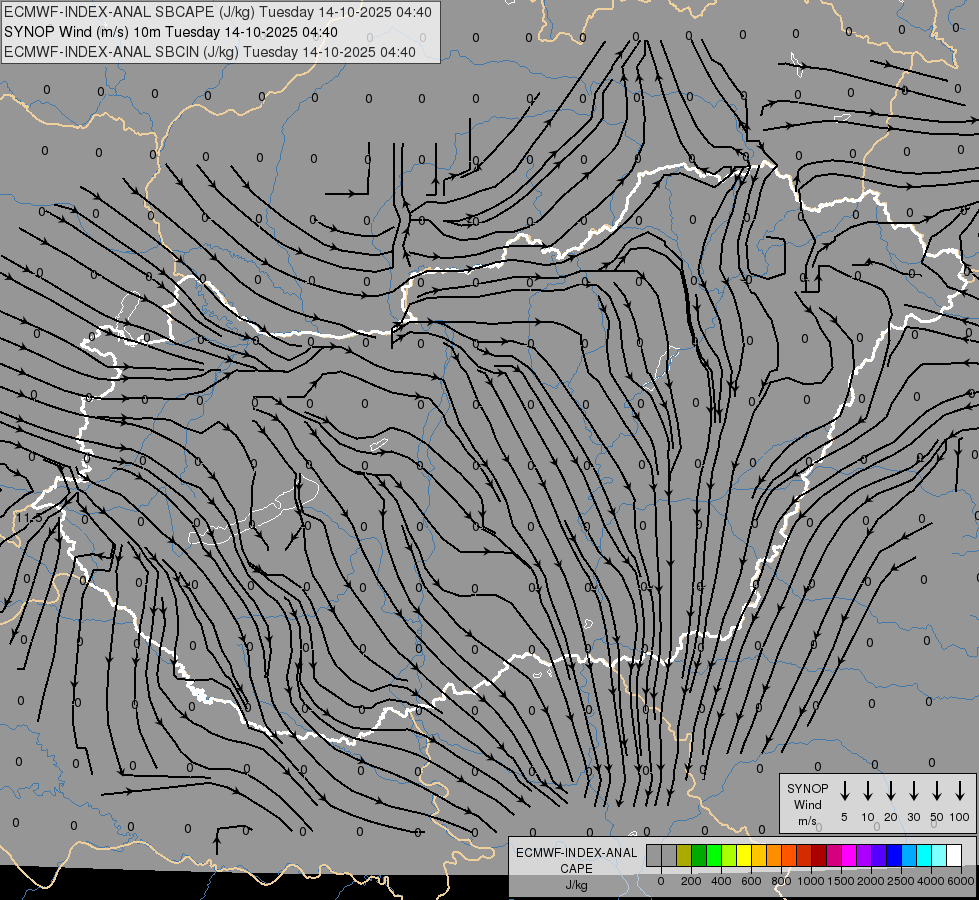Click the 50 m/s wind arrow symbol
Image resolution: width=979 pixels, height=900 pixels.
(937, 791)
